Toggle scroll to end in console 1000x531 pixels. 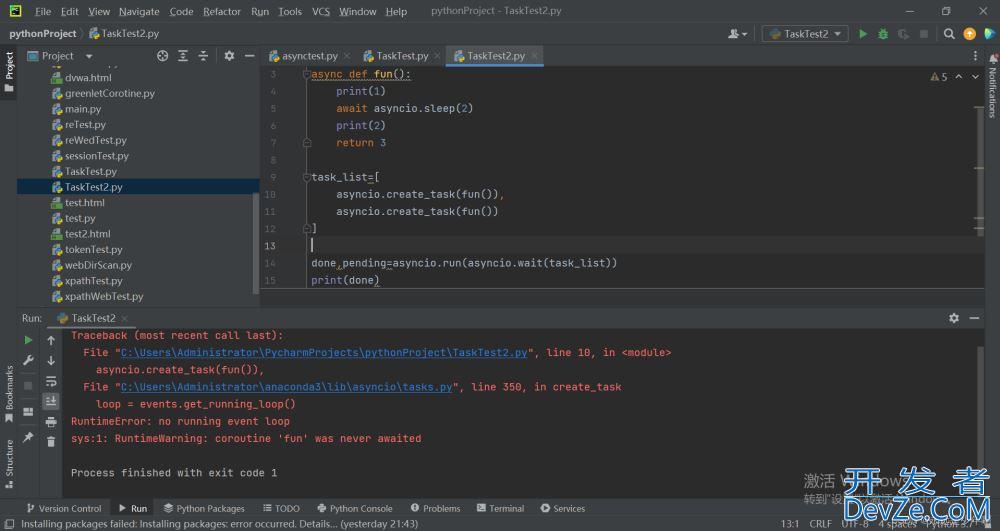click(51, 401)
